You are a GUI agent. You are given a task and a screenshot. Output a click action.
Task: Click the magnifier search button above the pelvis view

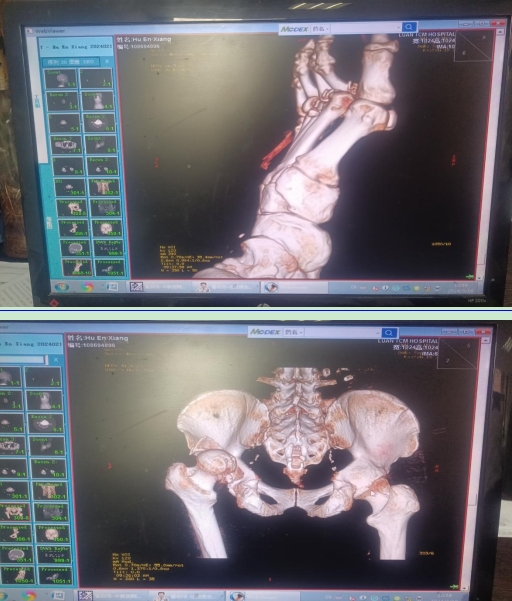[388, 332]
